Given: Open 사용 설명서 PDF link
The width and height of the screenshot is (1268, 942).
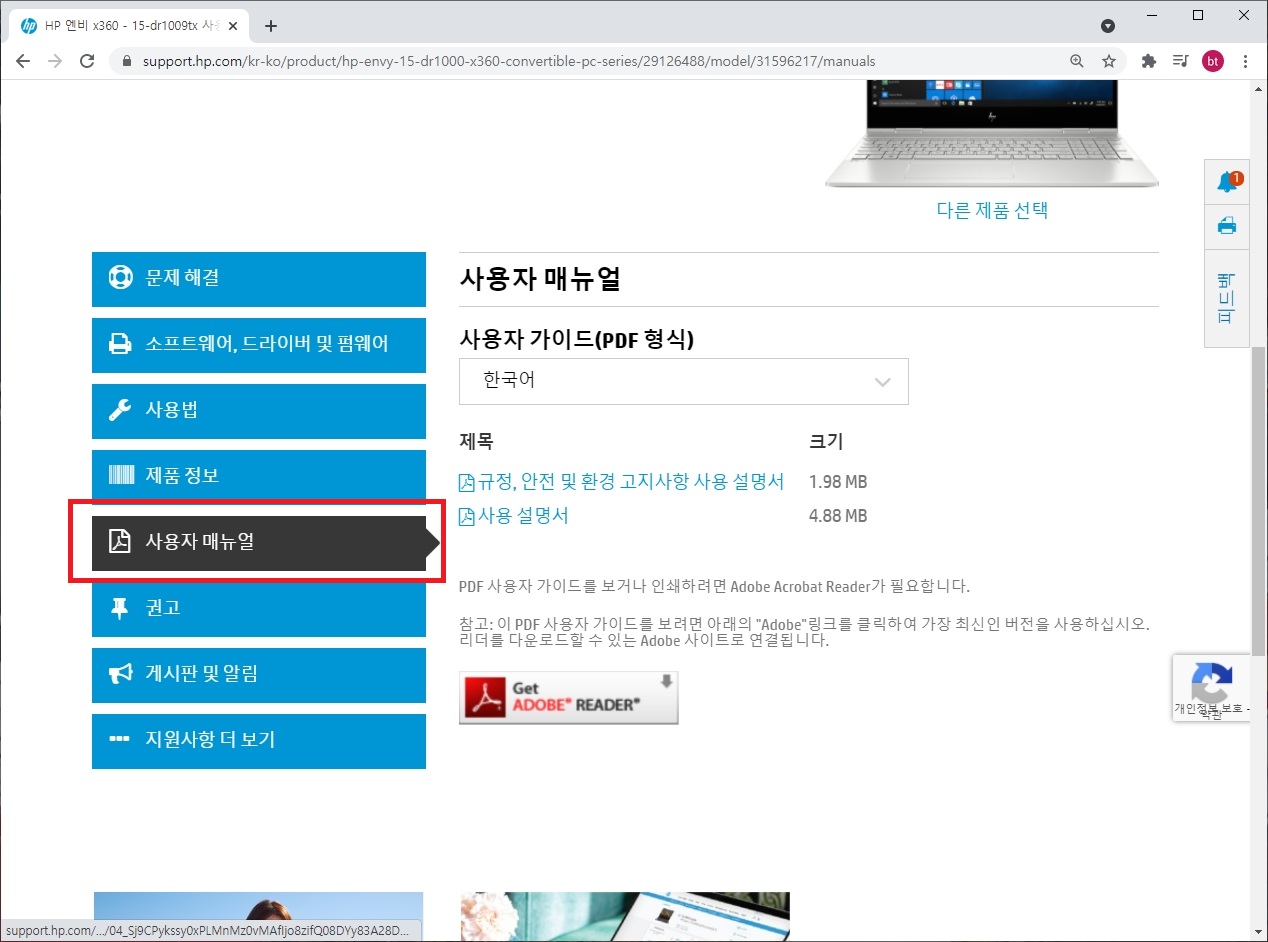Looking at the screenshot, I should point(514,516).
